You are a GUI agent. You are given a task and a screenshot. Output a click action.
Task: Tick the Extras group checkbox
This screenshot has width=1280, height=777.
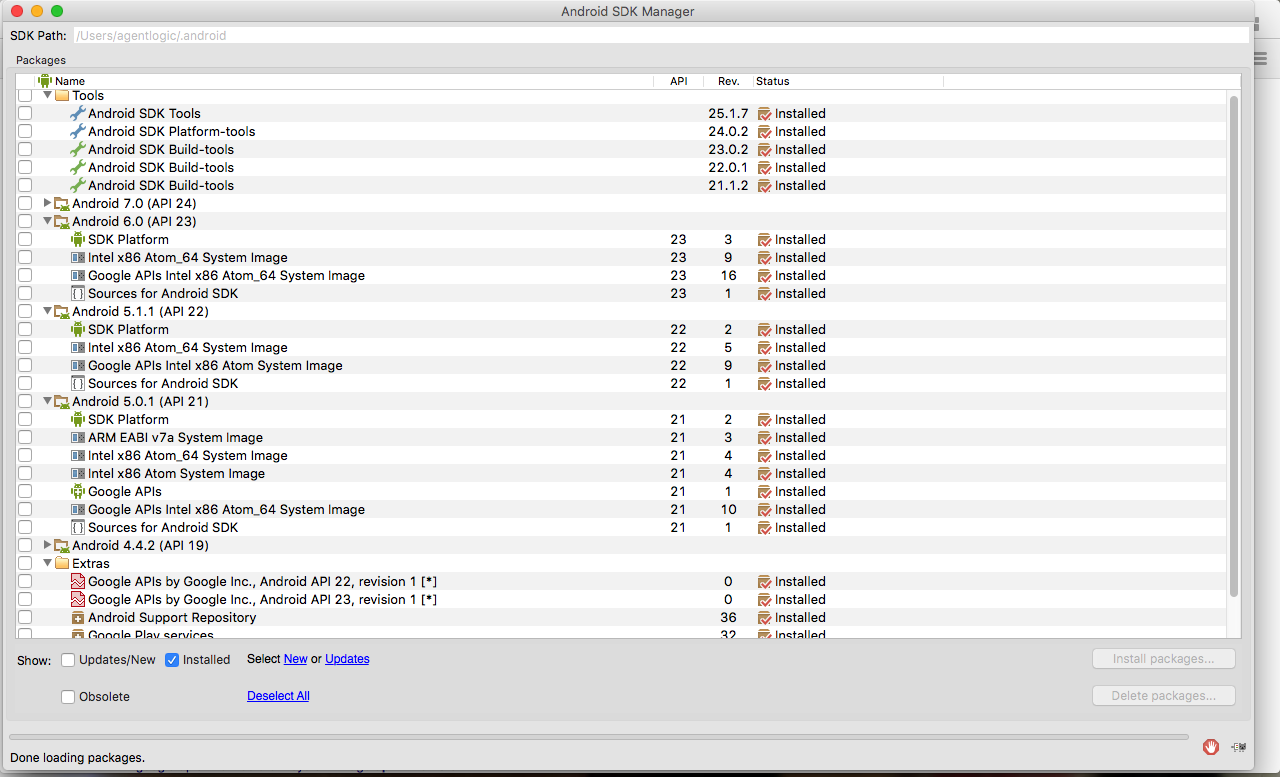tap(25, 563)
